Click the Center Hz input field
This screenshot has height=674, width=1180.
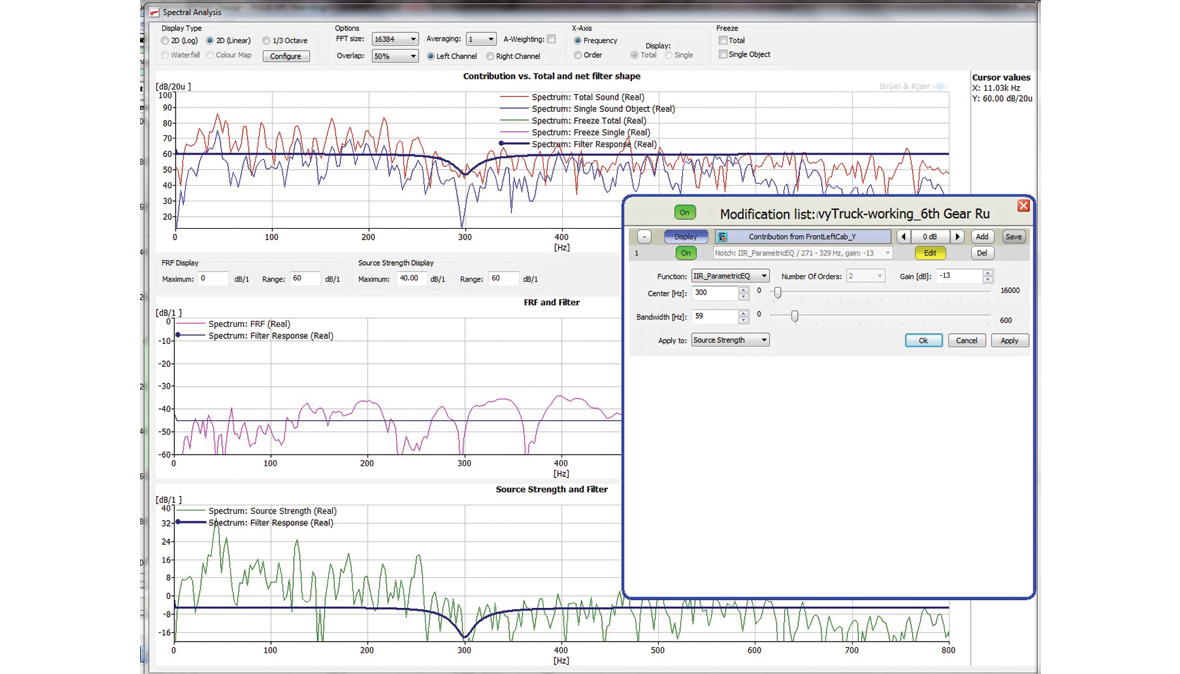click(712, 293)
